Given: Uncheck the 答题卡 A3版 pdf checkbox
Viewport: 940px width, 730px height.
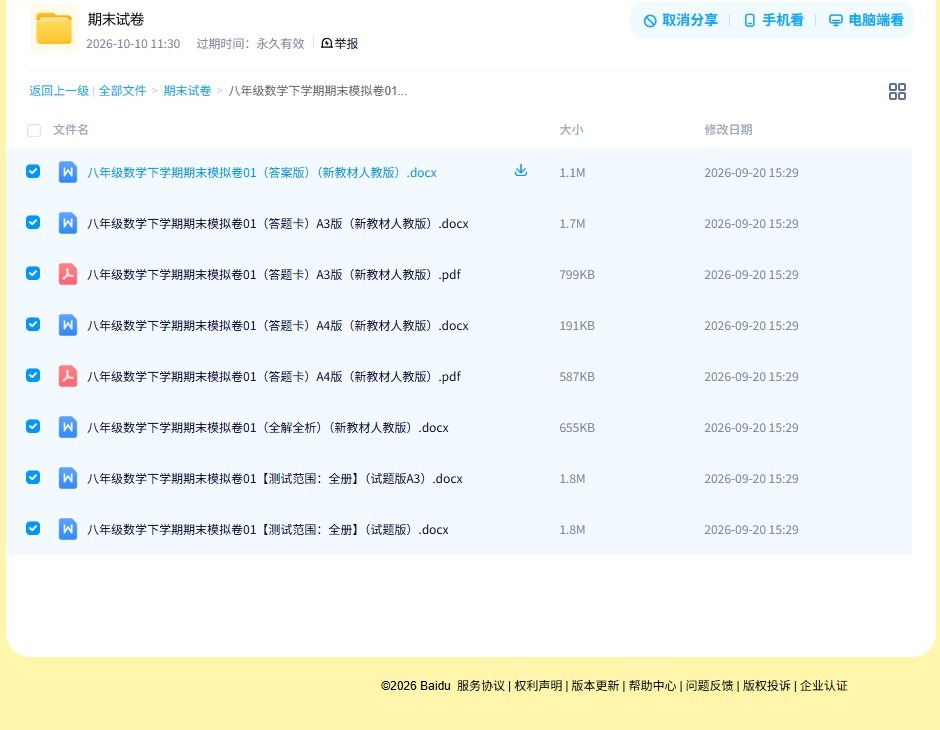Looking at the screenshot, I should point(33,273).
